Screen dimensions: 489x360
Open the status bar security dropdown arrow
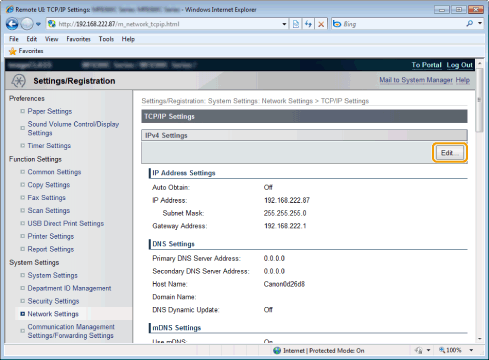click(428, 350)
